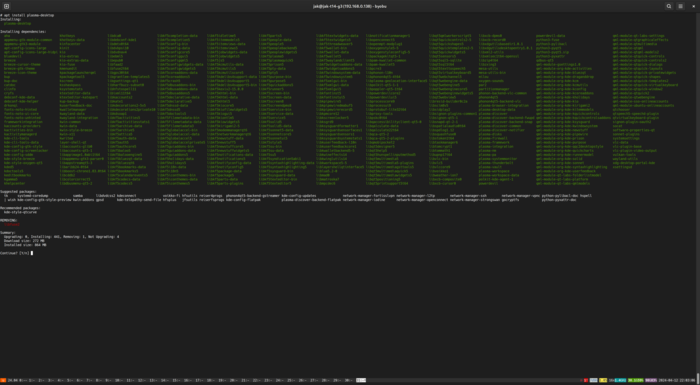The width and height of the screenshot is (700, 385).
Task: Click the 'kwayland-integration' package name
Action: (x=79, y=118)
